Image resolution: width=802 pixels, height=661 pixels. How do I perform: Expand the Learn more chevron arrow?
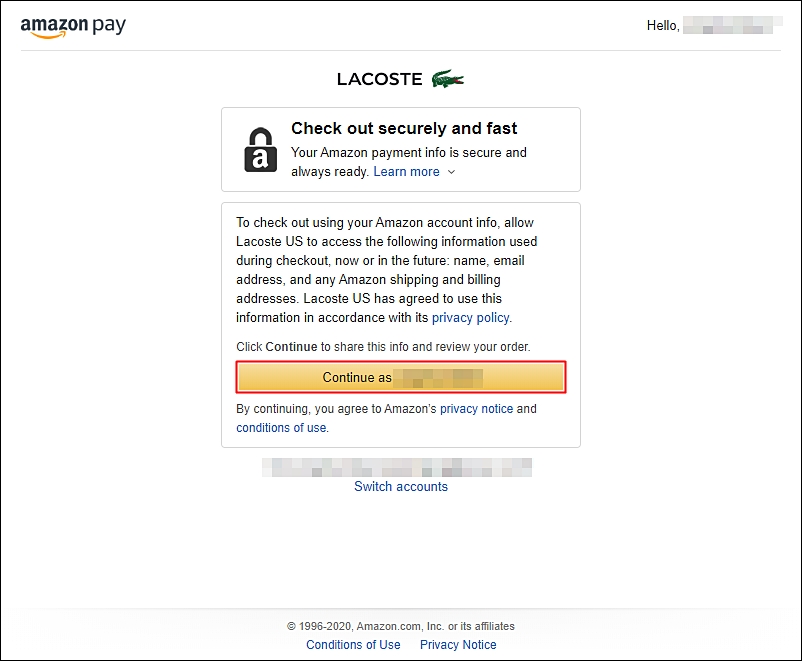coord(451,172)
